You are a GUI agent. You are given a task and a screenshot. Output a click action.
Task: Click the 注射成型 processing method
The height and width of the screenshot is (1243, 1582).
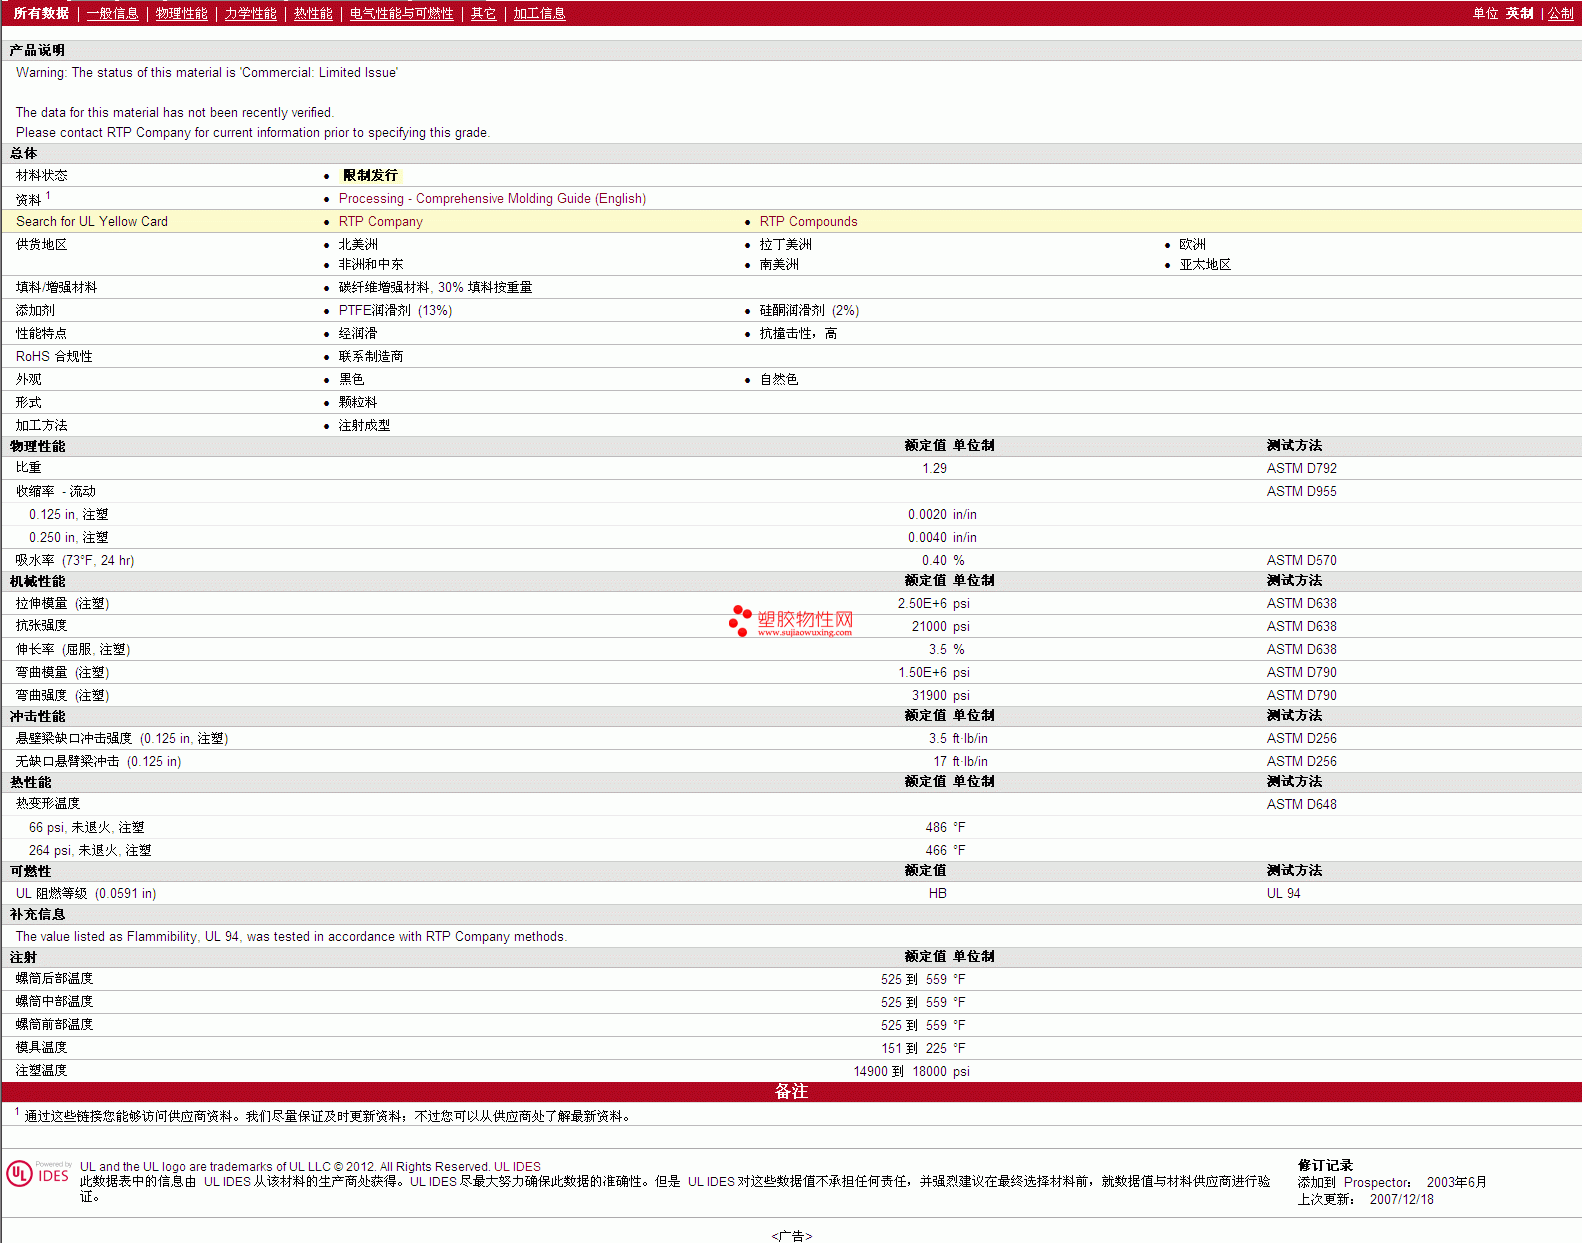point(364,425)
